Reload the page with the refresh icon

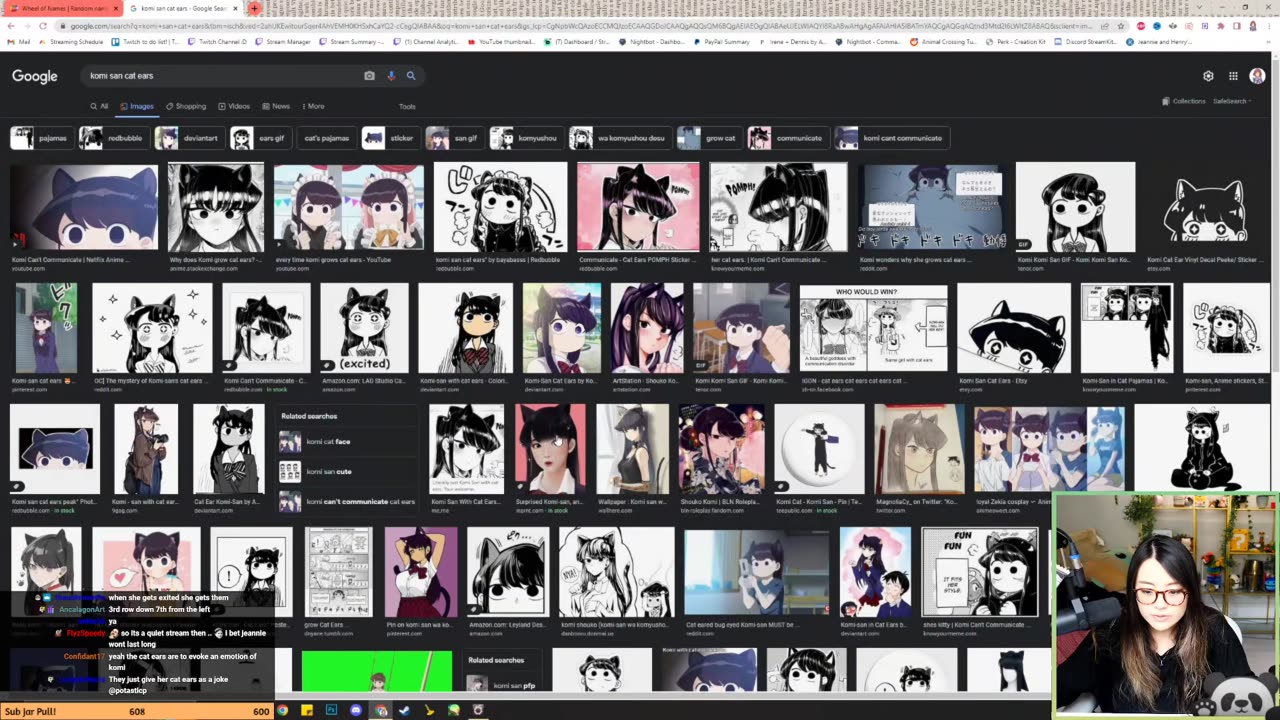[x=42, y=25]
